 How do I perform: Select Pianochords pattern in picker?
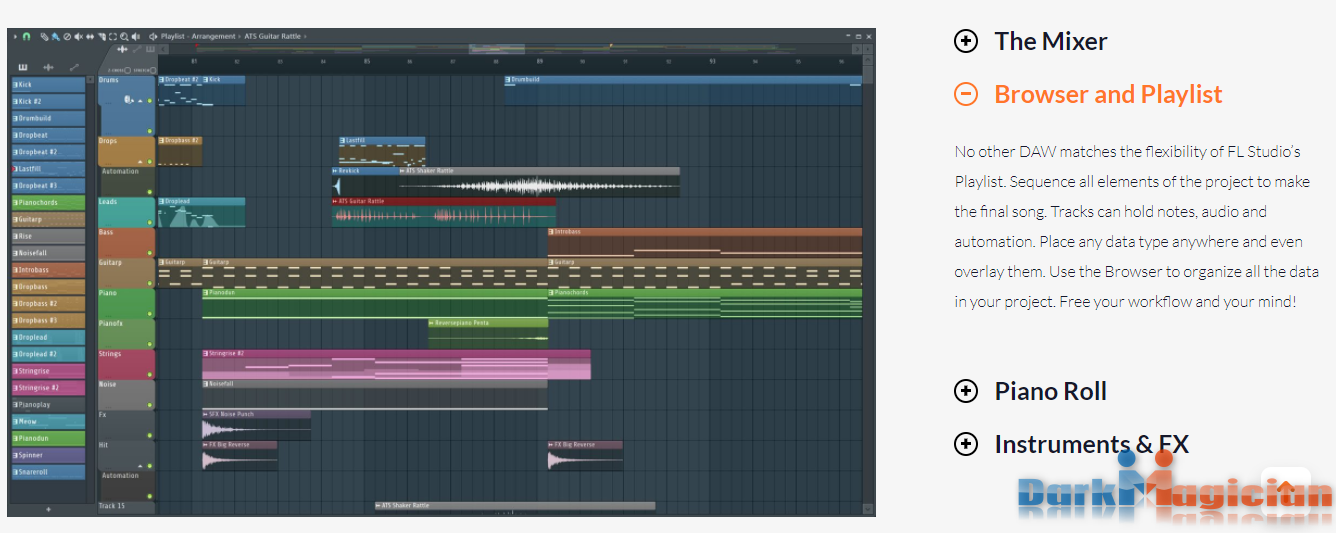tap(48, 203)
